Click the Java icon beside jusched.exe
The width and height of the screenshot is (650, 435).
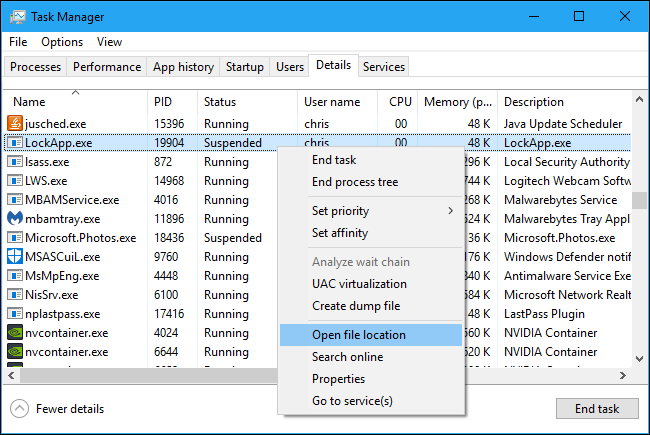(x=15, y=124)
